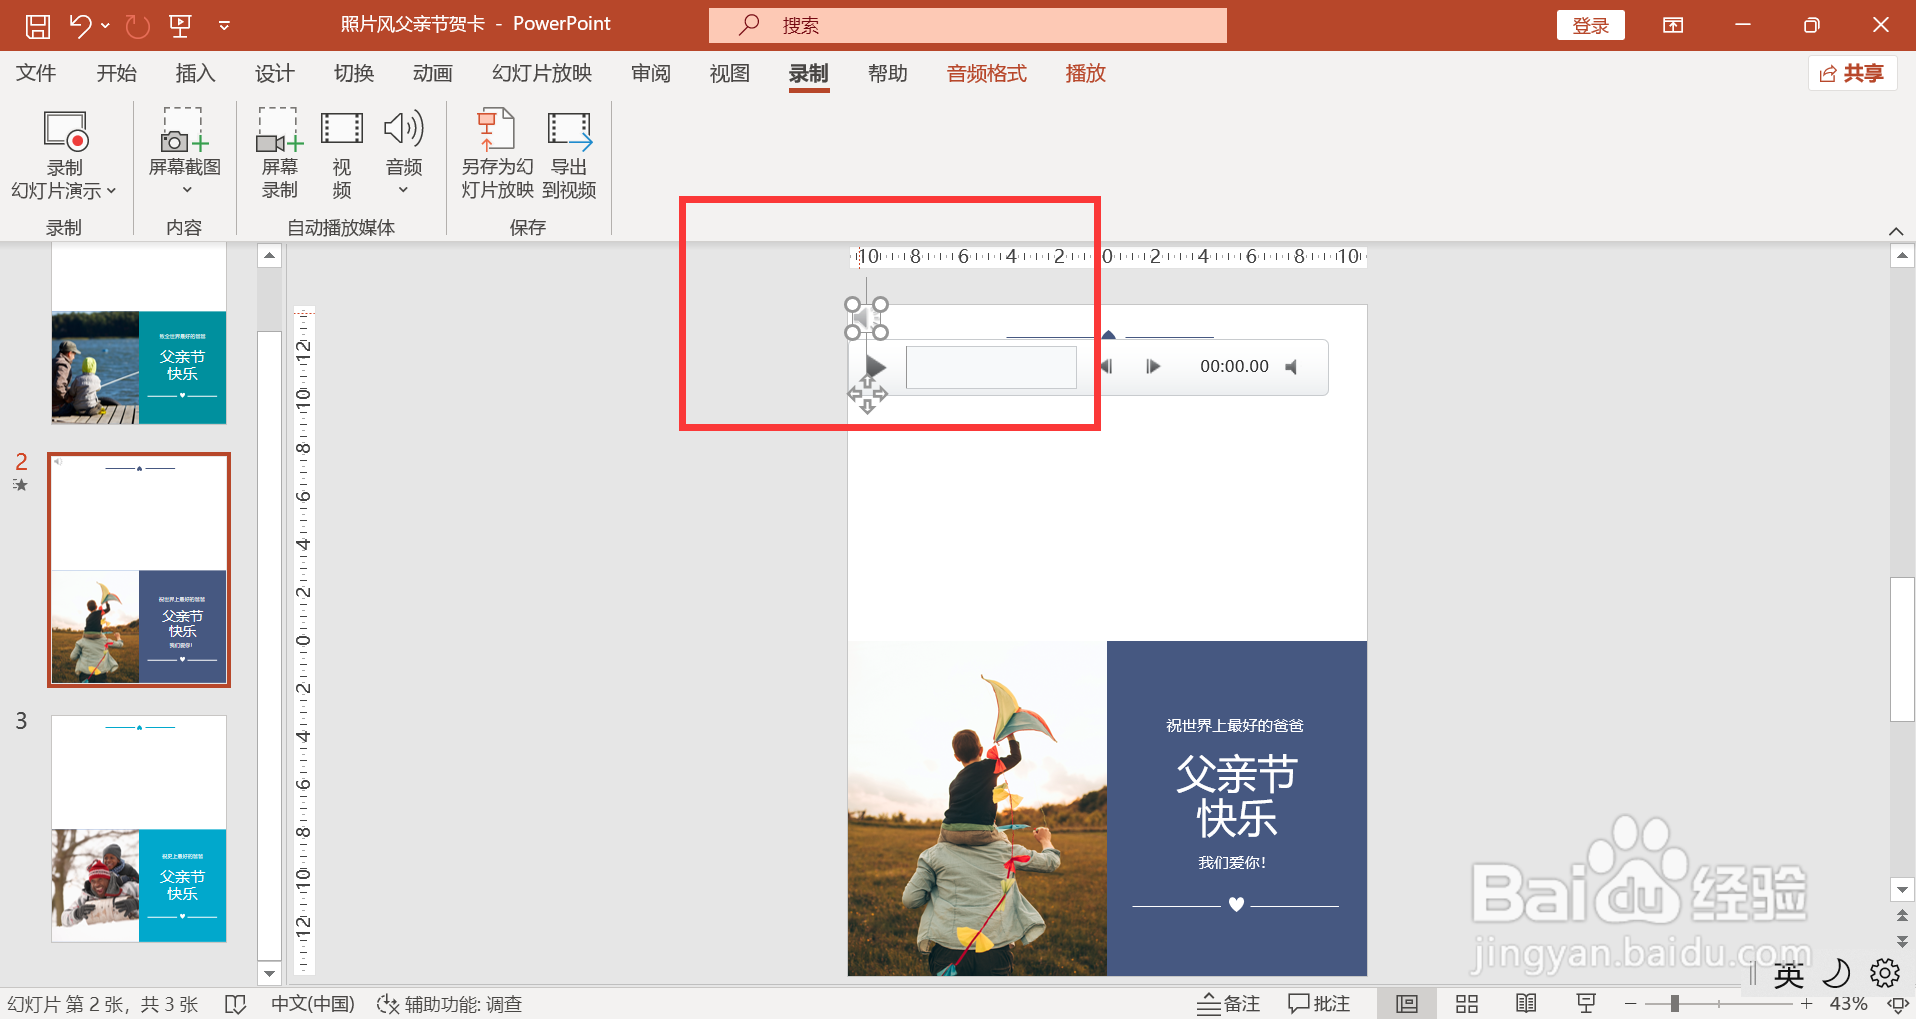1916x1019 pixels.
Task: Switch to the 播放 playback tab
Action: [1086, 73]
